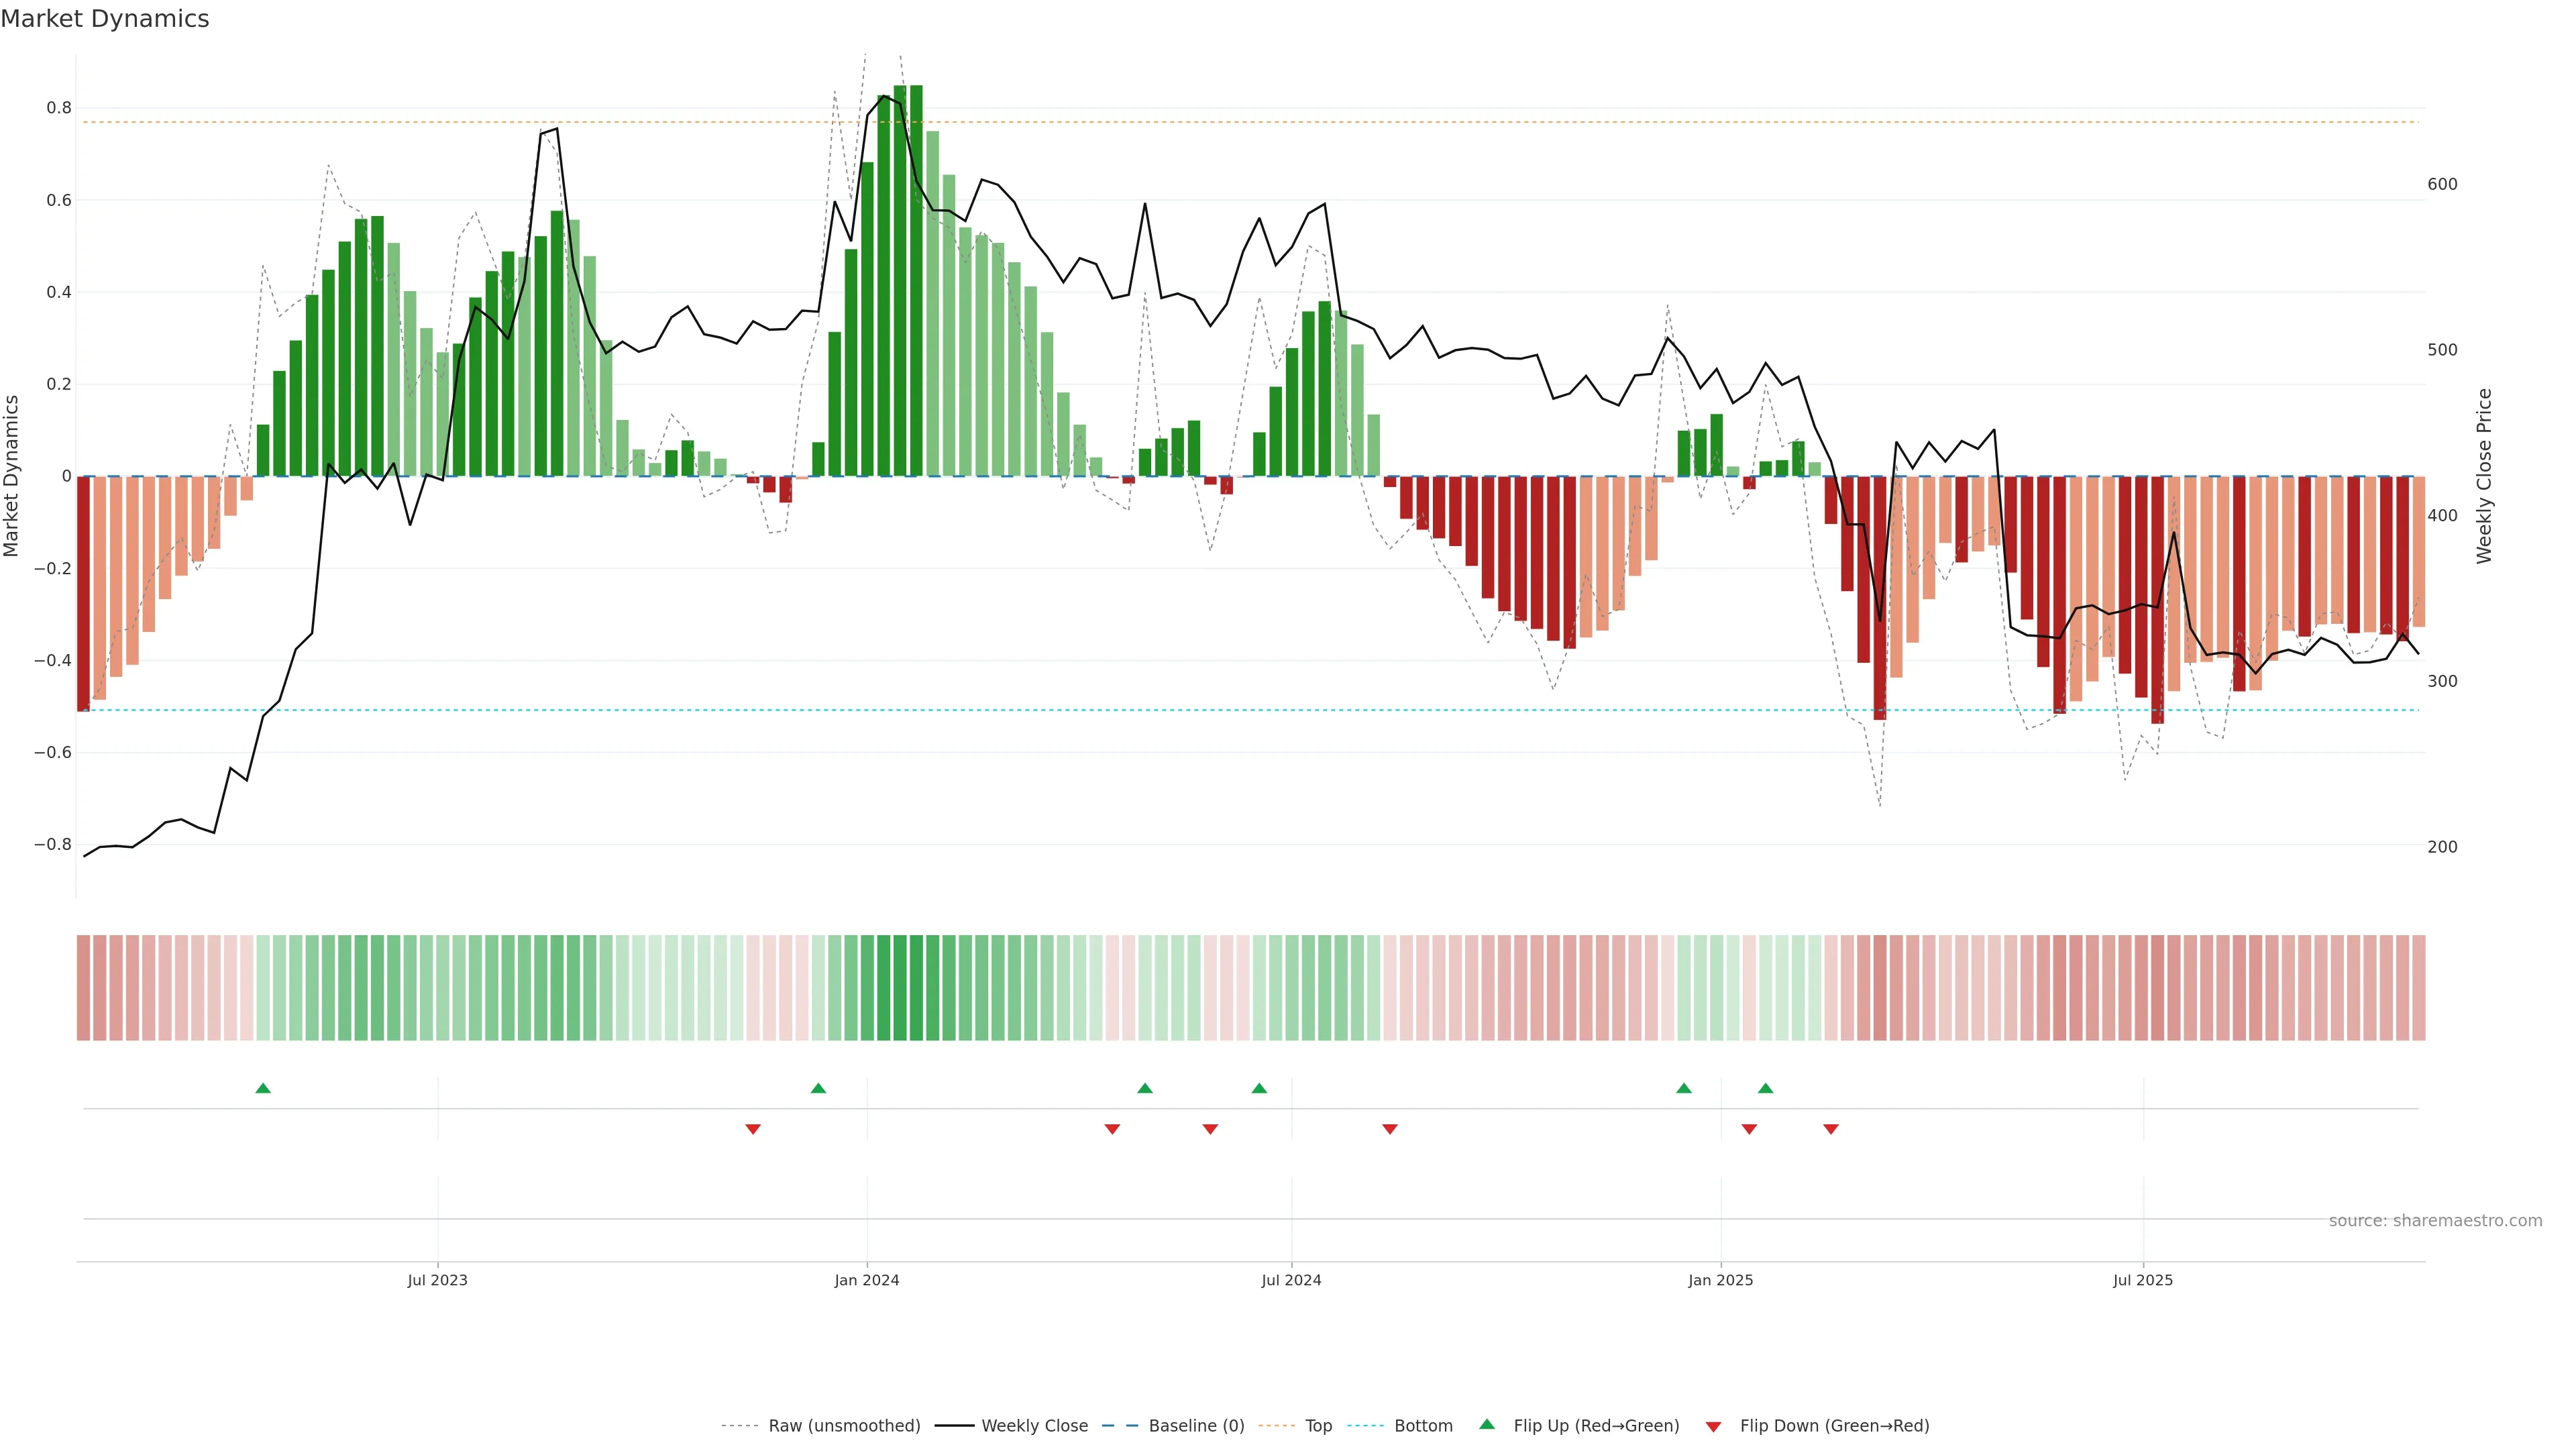2576x1449 pixels.
Task: Click the flip-up marker just before Jan 2024
Action: [818, 1088]
